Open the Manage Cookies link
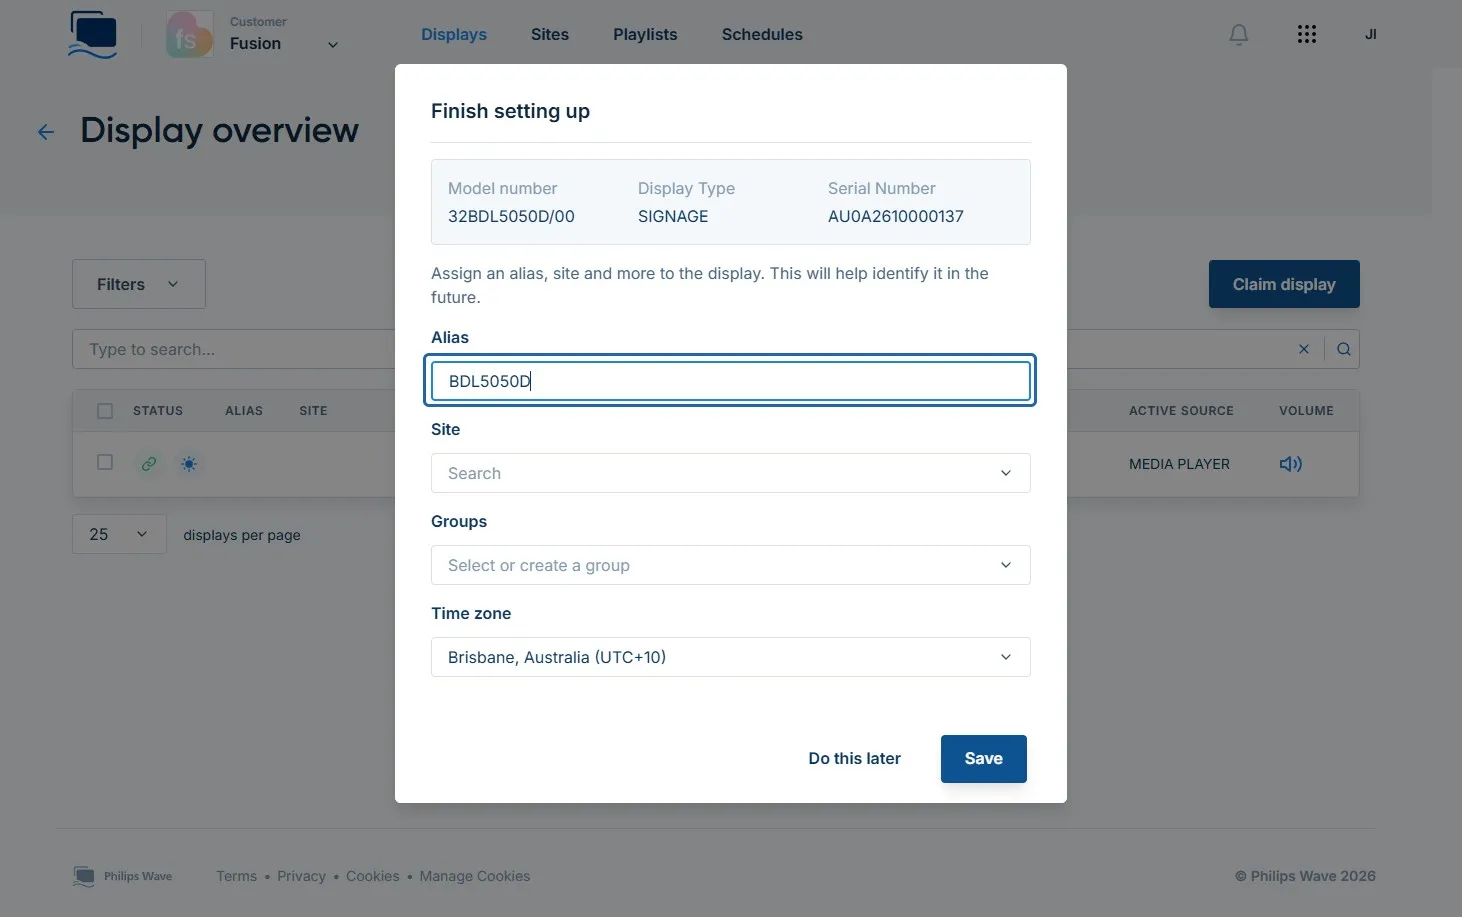Image resolution: width=1462 pixels, height=917 pixels. [x=475, y=877]
